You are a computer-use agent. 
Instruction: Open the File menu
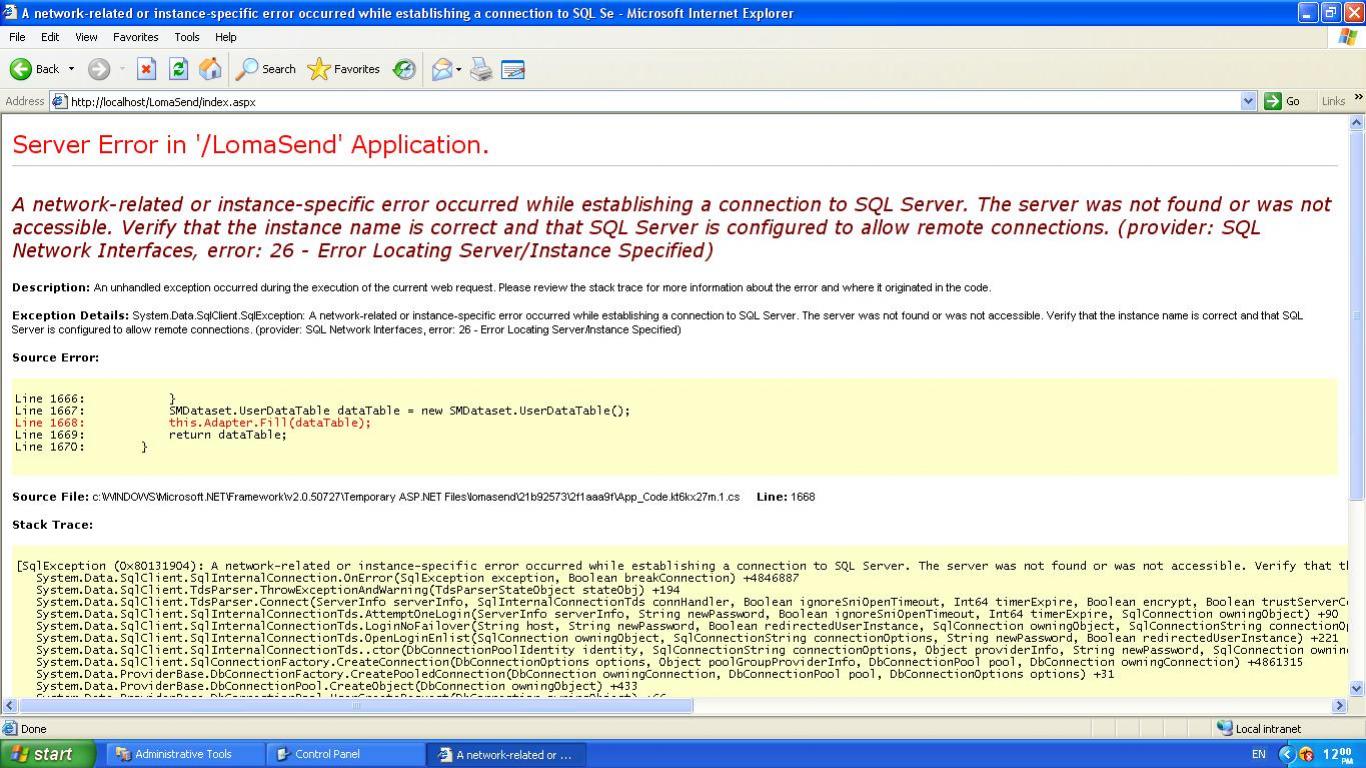[17, 37]
